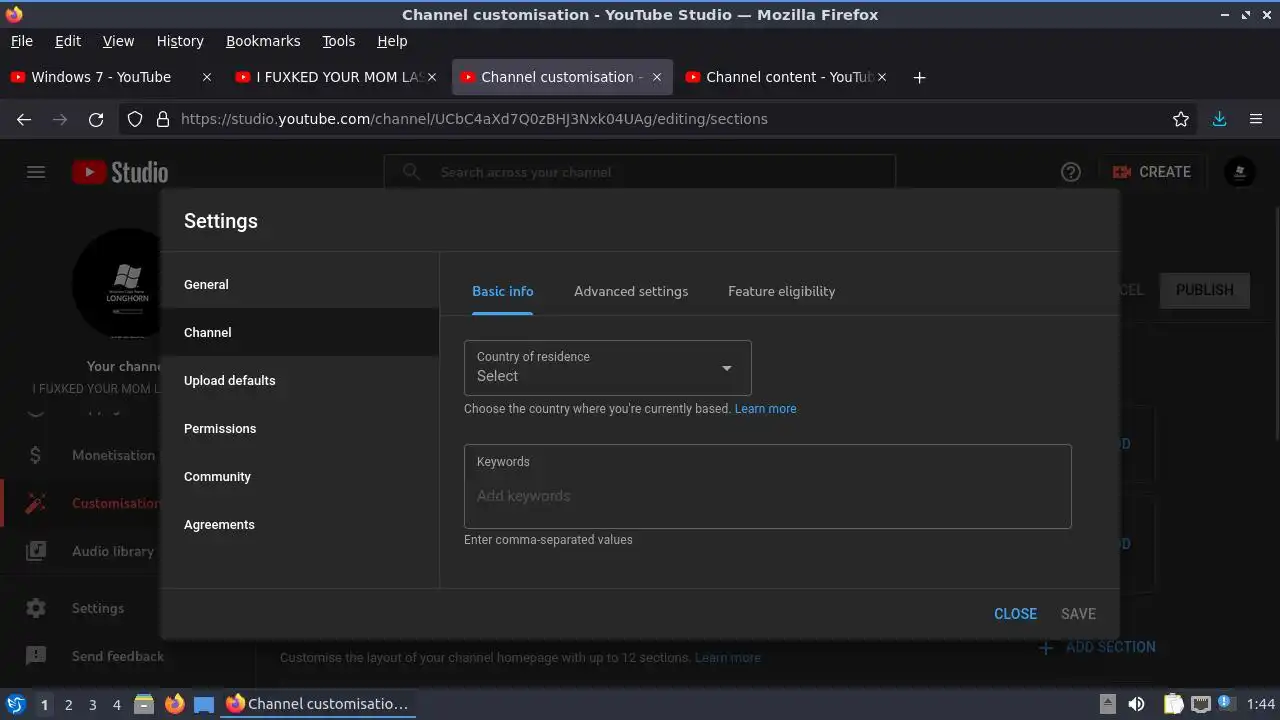This screenshot has height=720, width=1280.
Task: Click the Customisation wand icon in the sidebar
Action: [x=36, y=503]
